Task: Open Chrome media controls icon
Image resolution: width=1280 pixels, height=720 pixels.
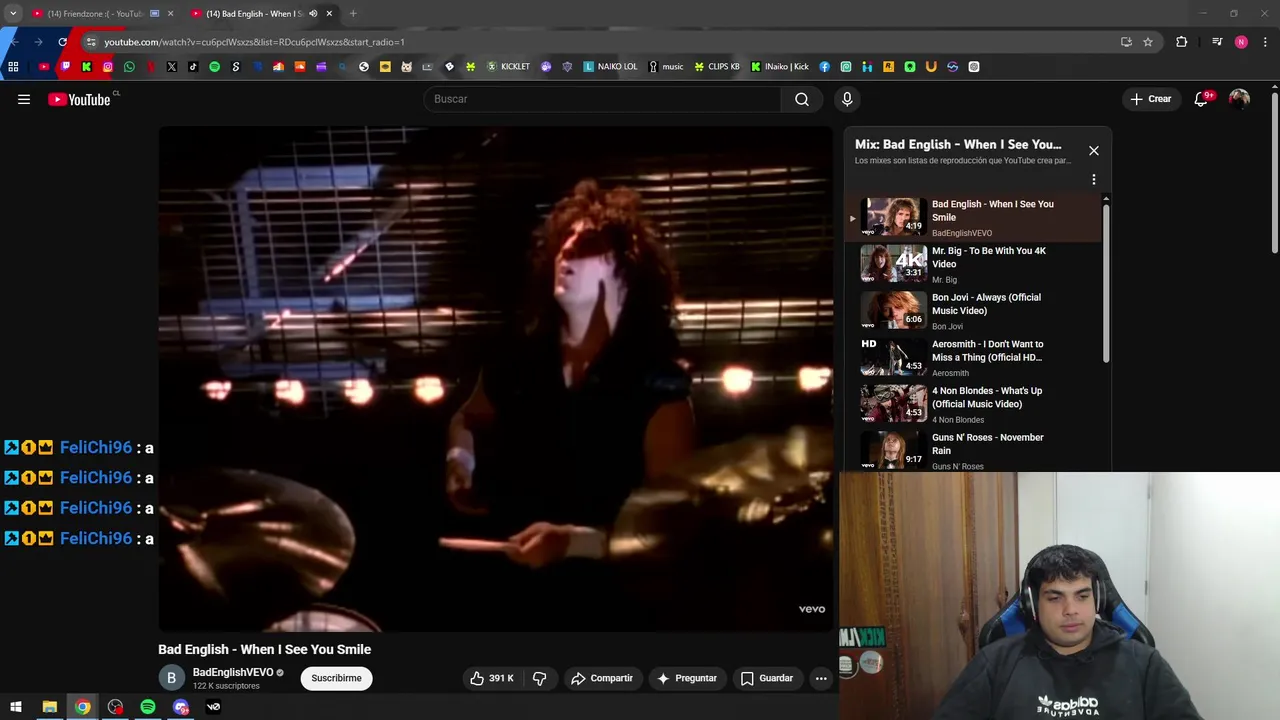Action: (x=1217, y=42)
